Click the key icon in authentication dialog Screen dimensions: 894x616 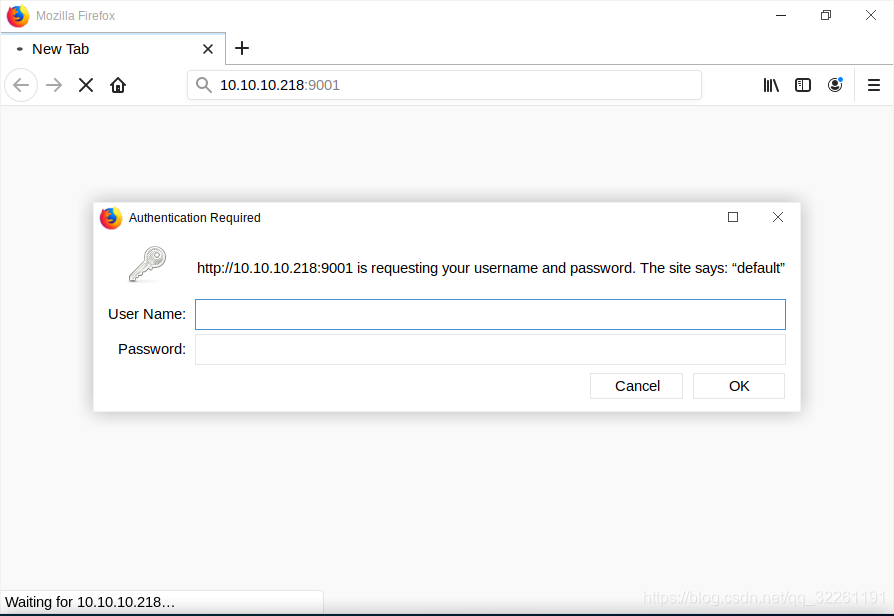tap(148, 264)
